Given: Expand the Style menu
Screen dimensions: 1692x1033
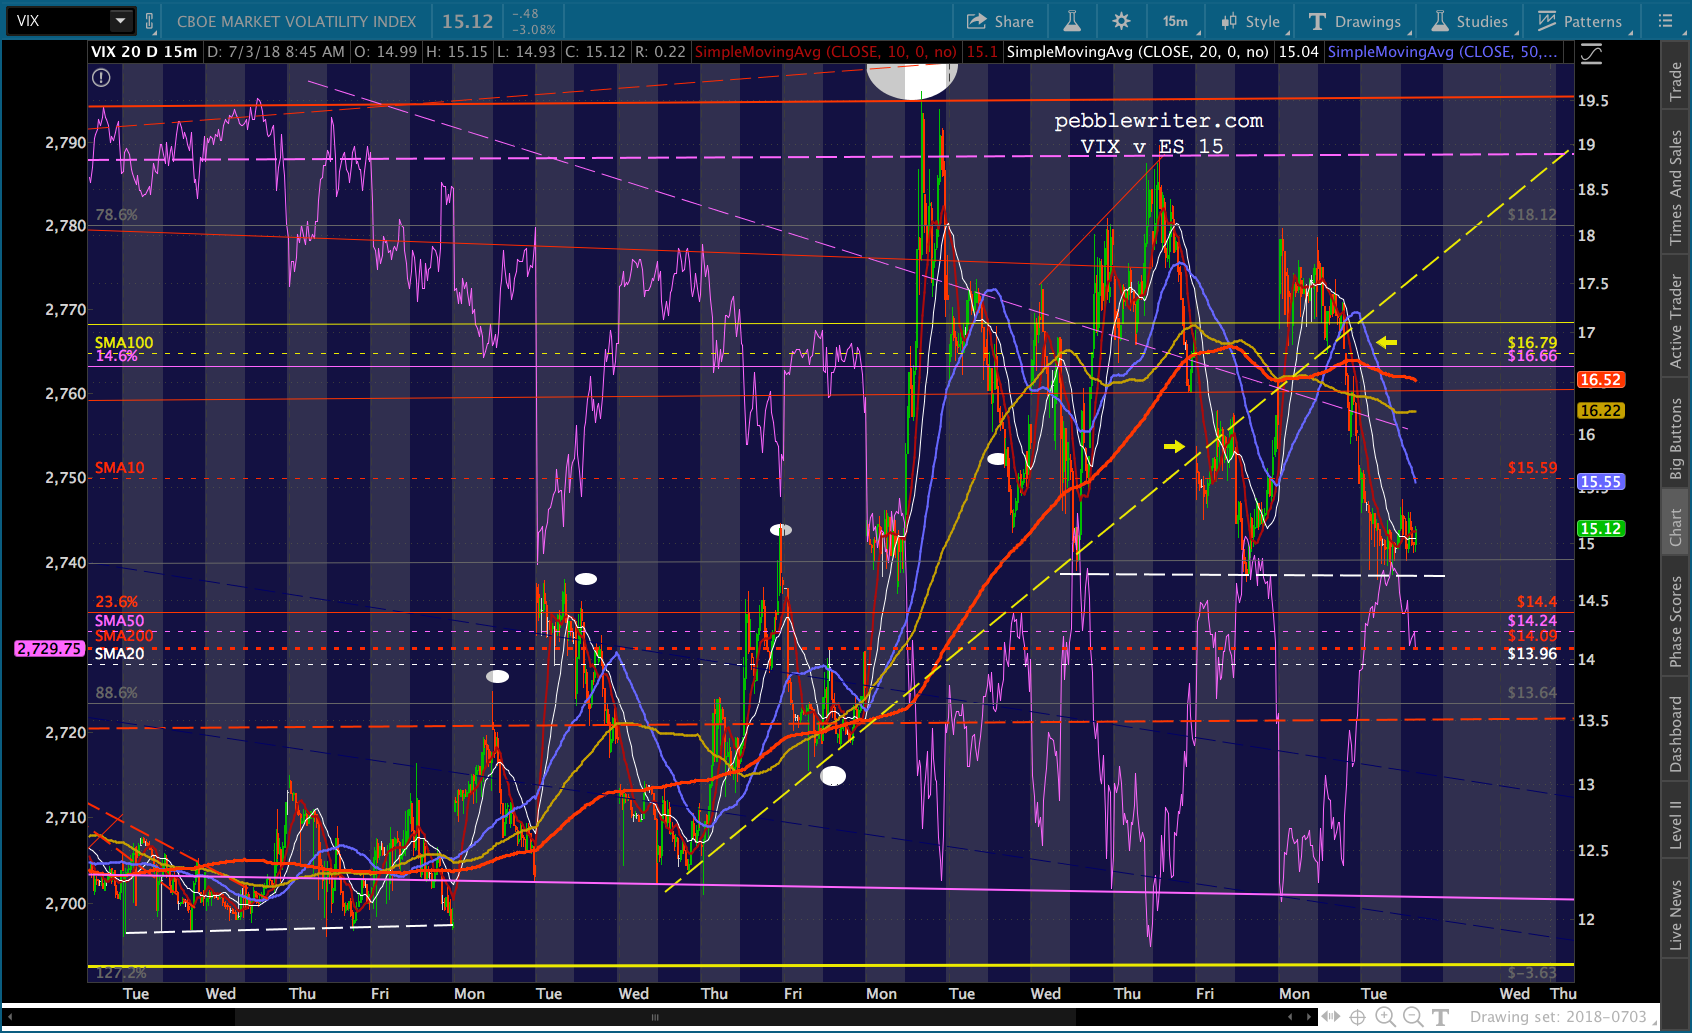Looking at the screenshot, I should click(x=1251, y=21).
